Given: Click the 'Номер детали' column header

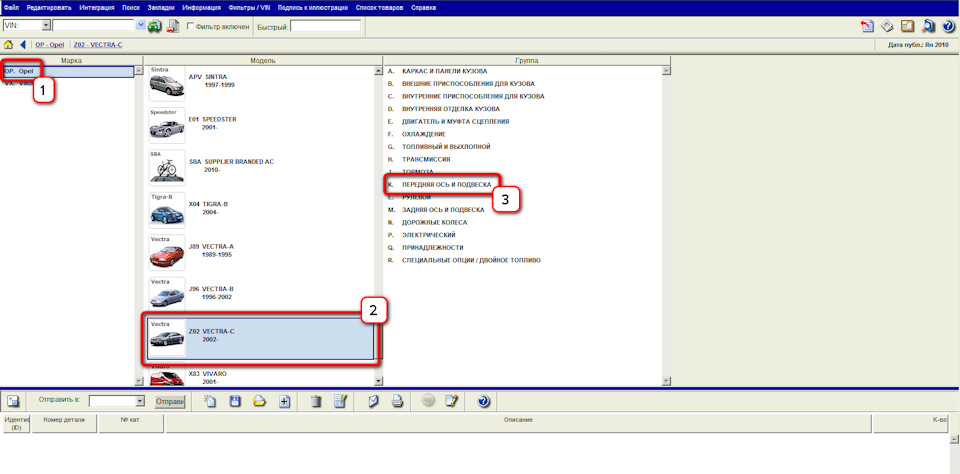Looking at the screenshot, I should (x=64, y=424).
